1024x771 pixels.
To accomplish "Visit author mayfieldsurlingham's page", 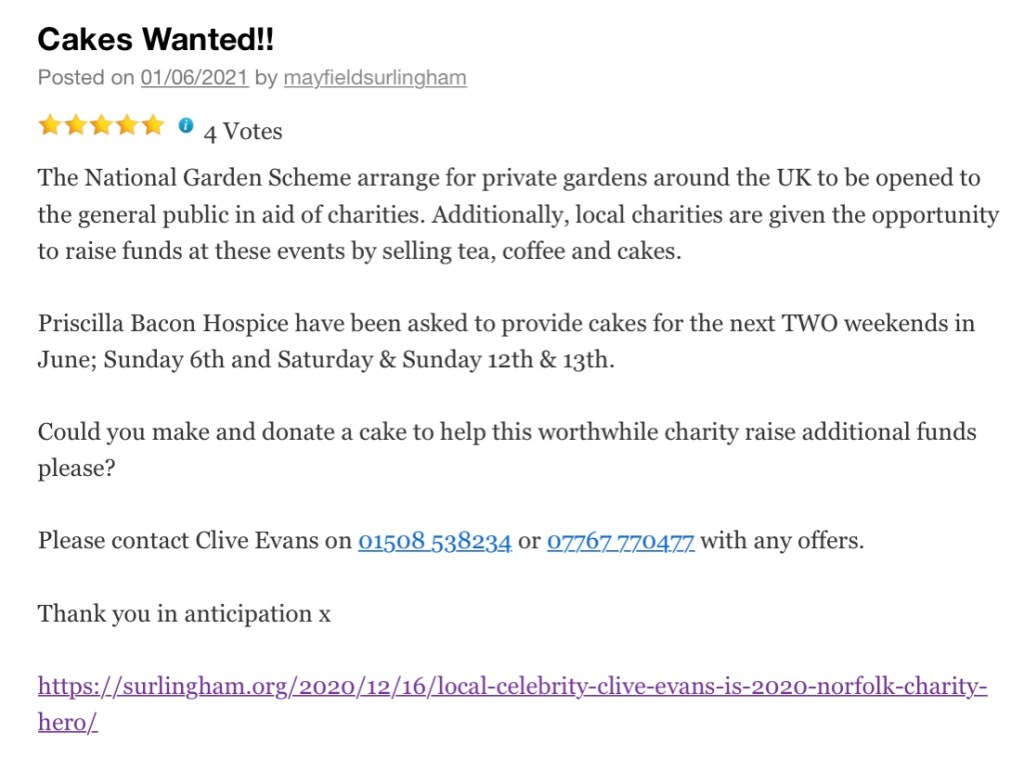I will point(375,78).
